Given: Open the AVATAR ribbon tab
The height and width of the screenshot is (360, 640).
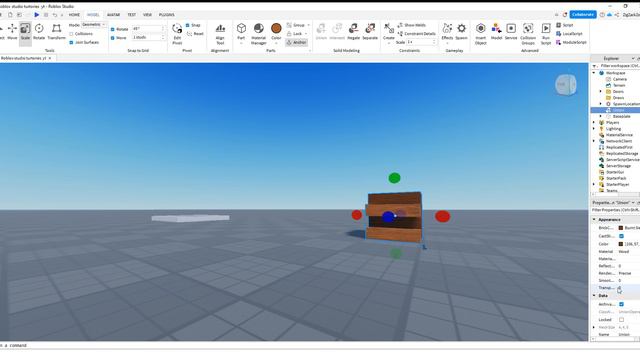Looking at the screenshot, I should coord(113,15).
